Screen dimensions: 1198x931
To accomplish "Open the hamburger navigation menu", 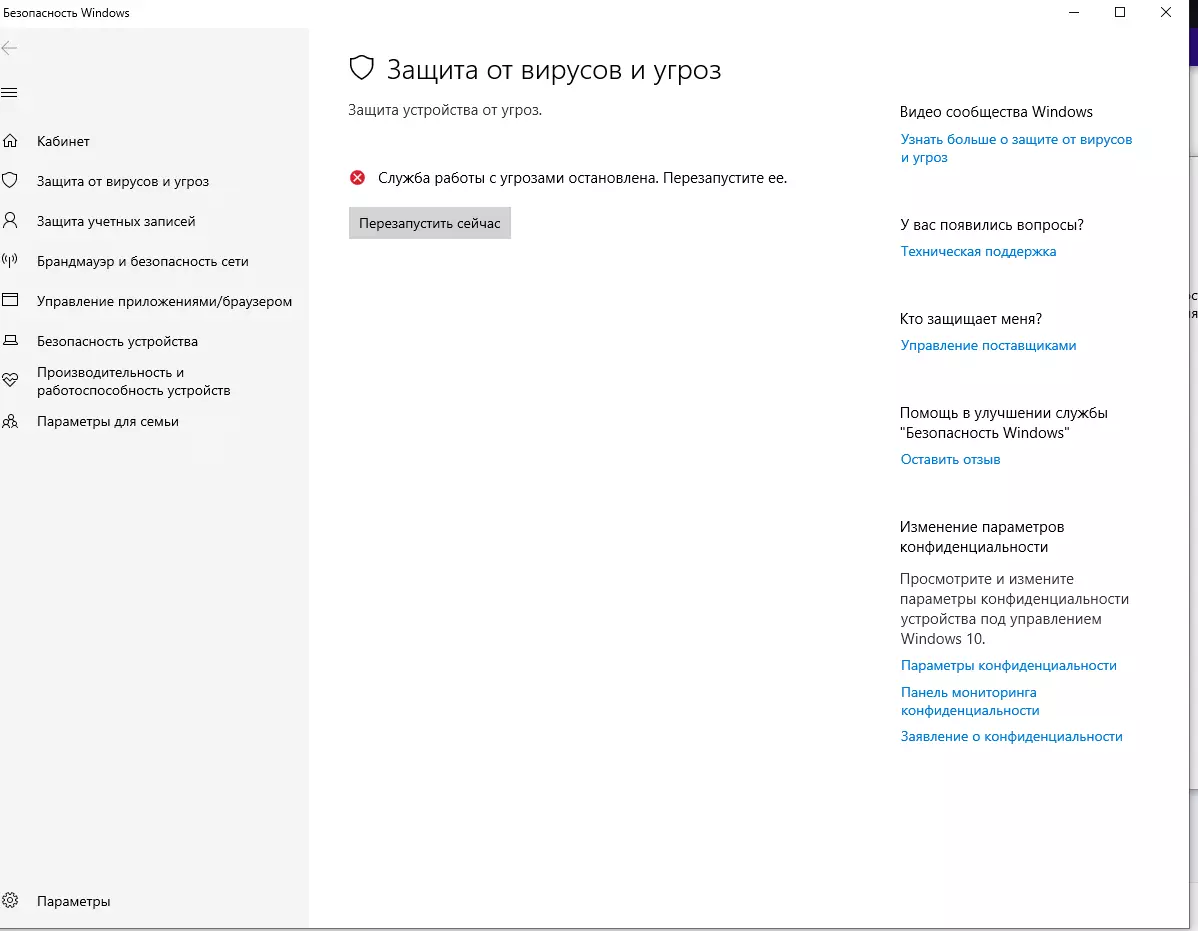I will point(9,93).
